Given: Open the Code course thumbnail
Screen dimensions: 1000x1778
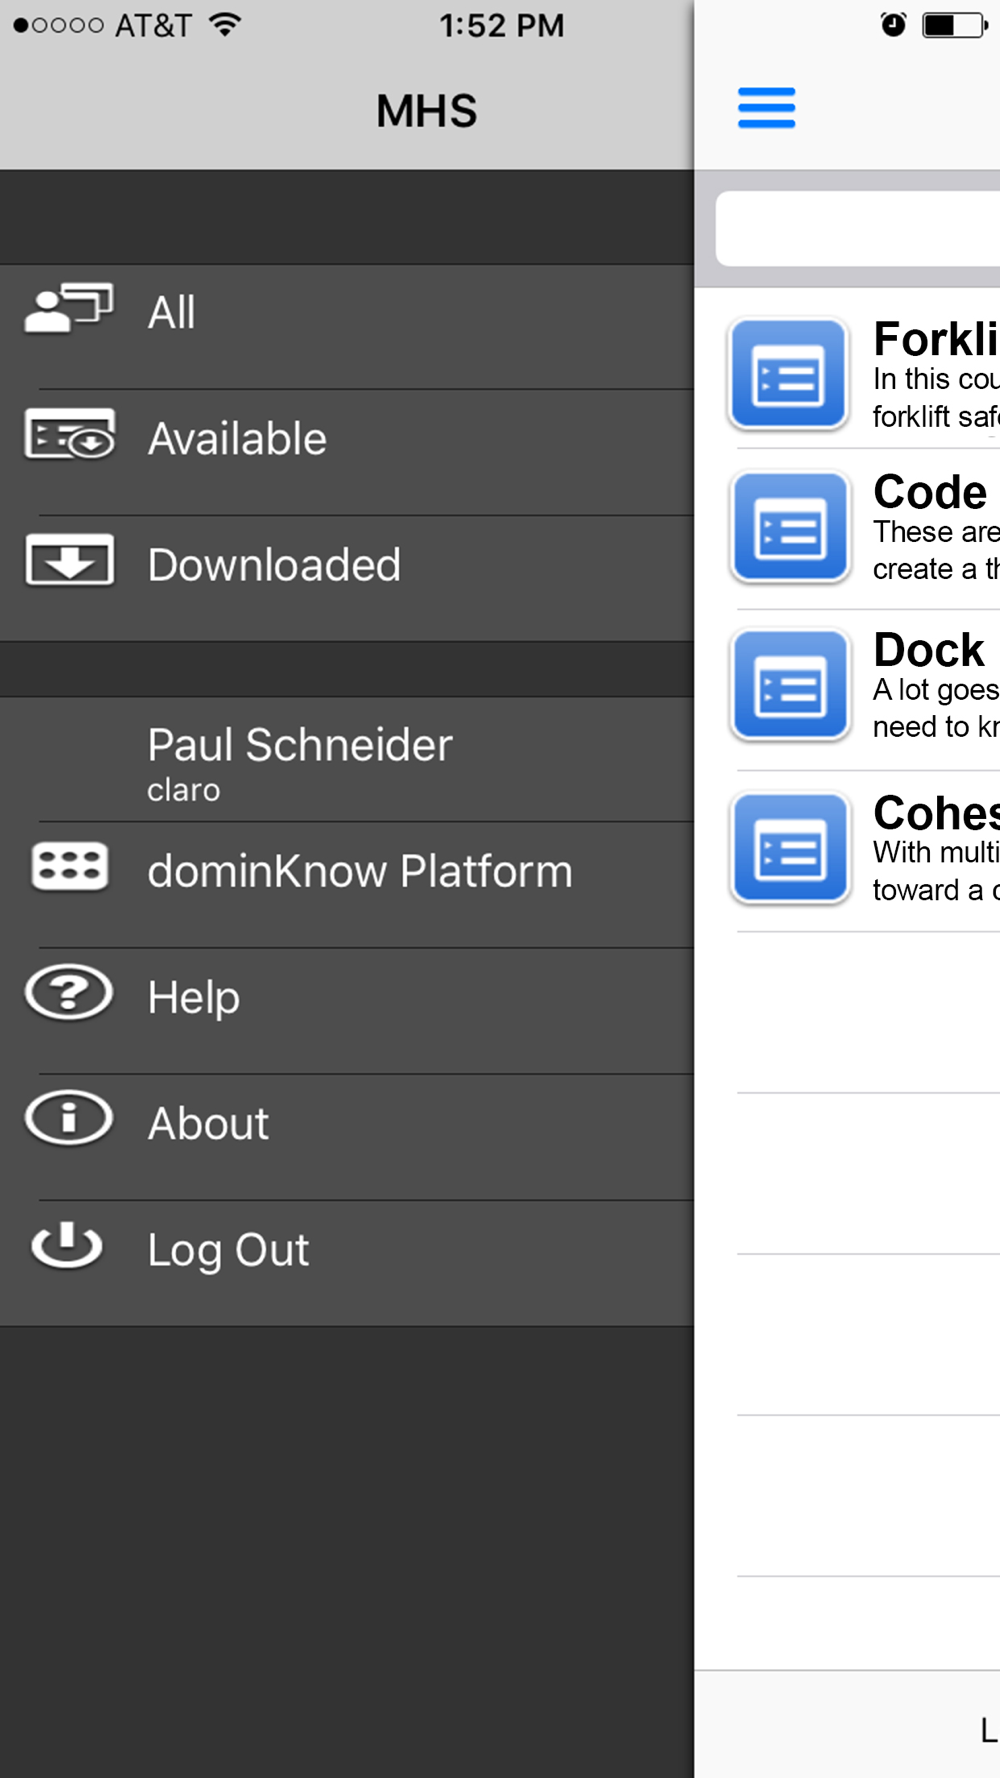Looking at the screenshot, I should 788,527.
